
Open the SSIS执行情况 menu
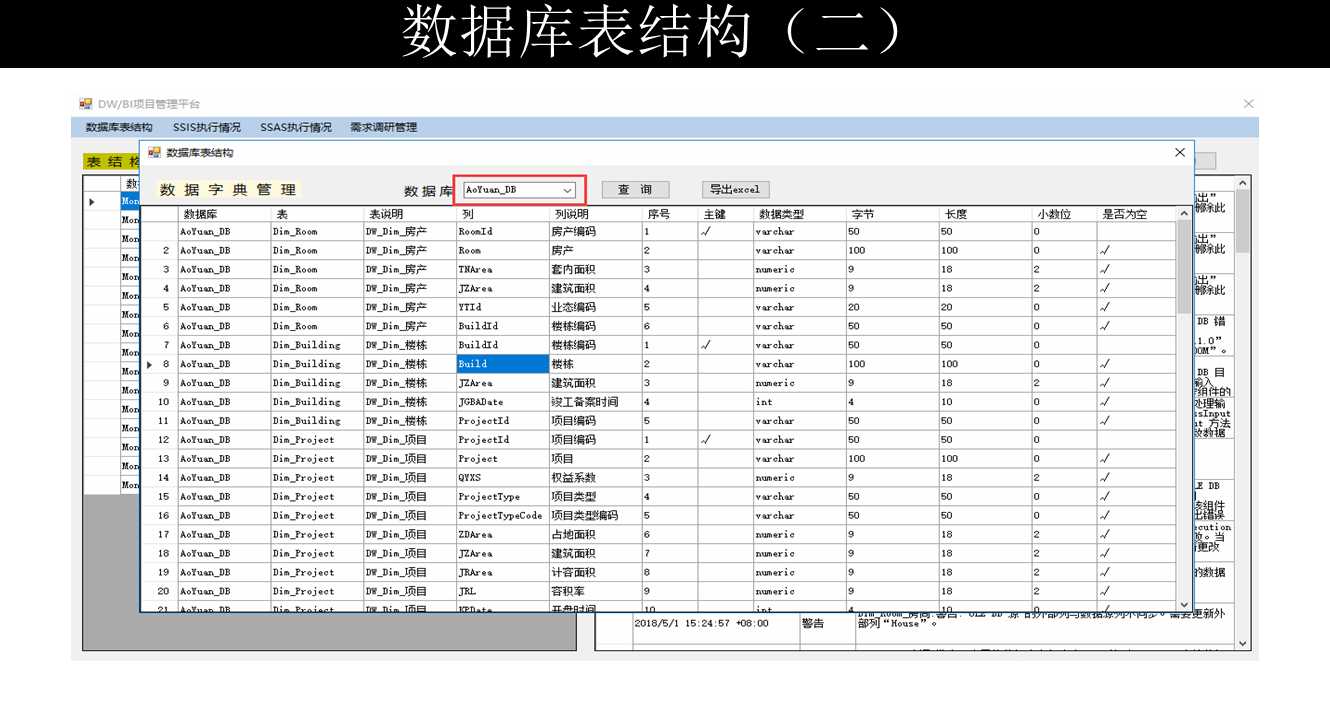coord(206,128)
